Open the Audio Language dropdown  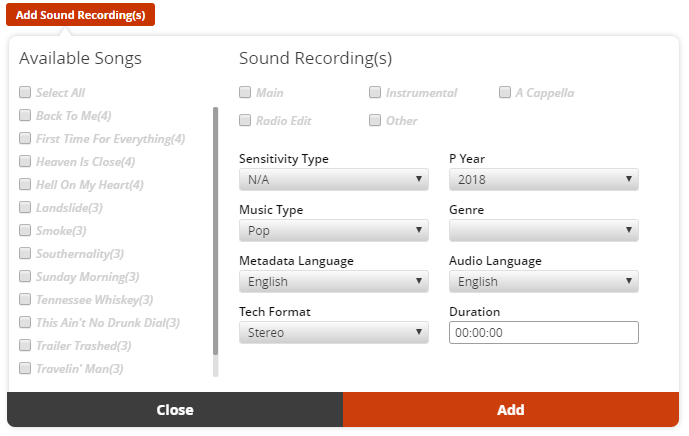click(x=544, y=282)
